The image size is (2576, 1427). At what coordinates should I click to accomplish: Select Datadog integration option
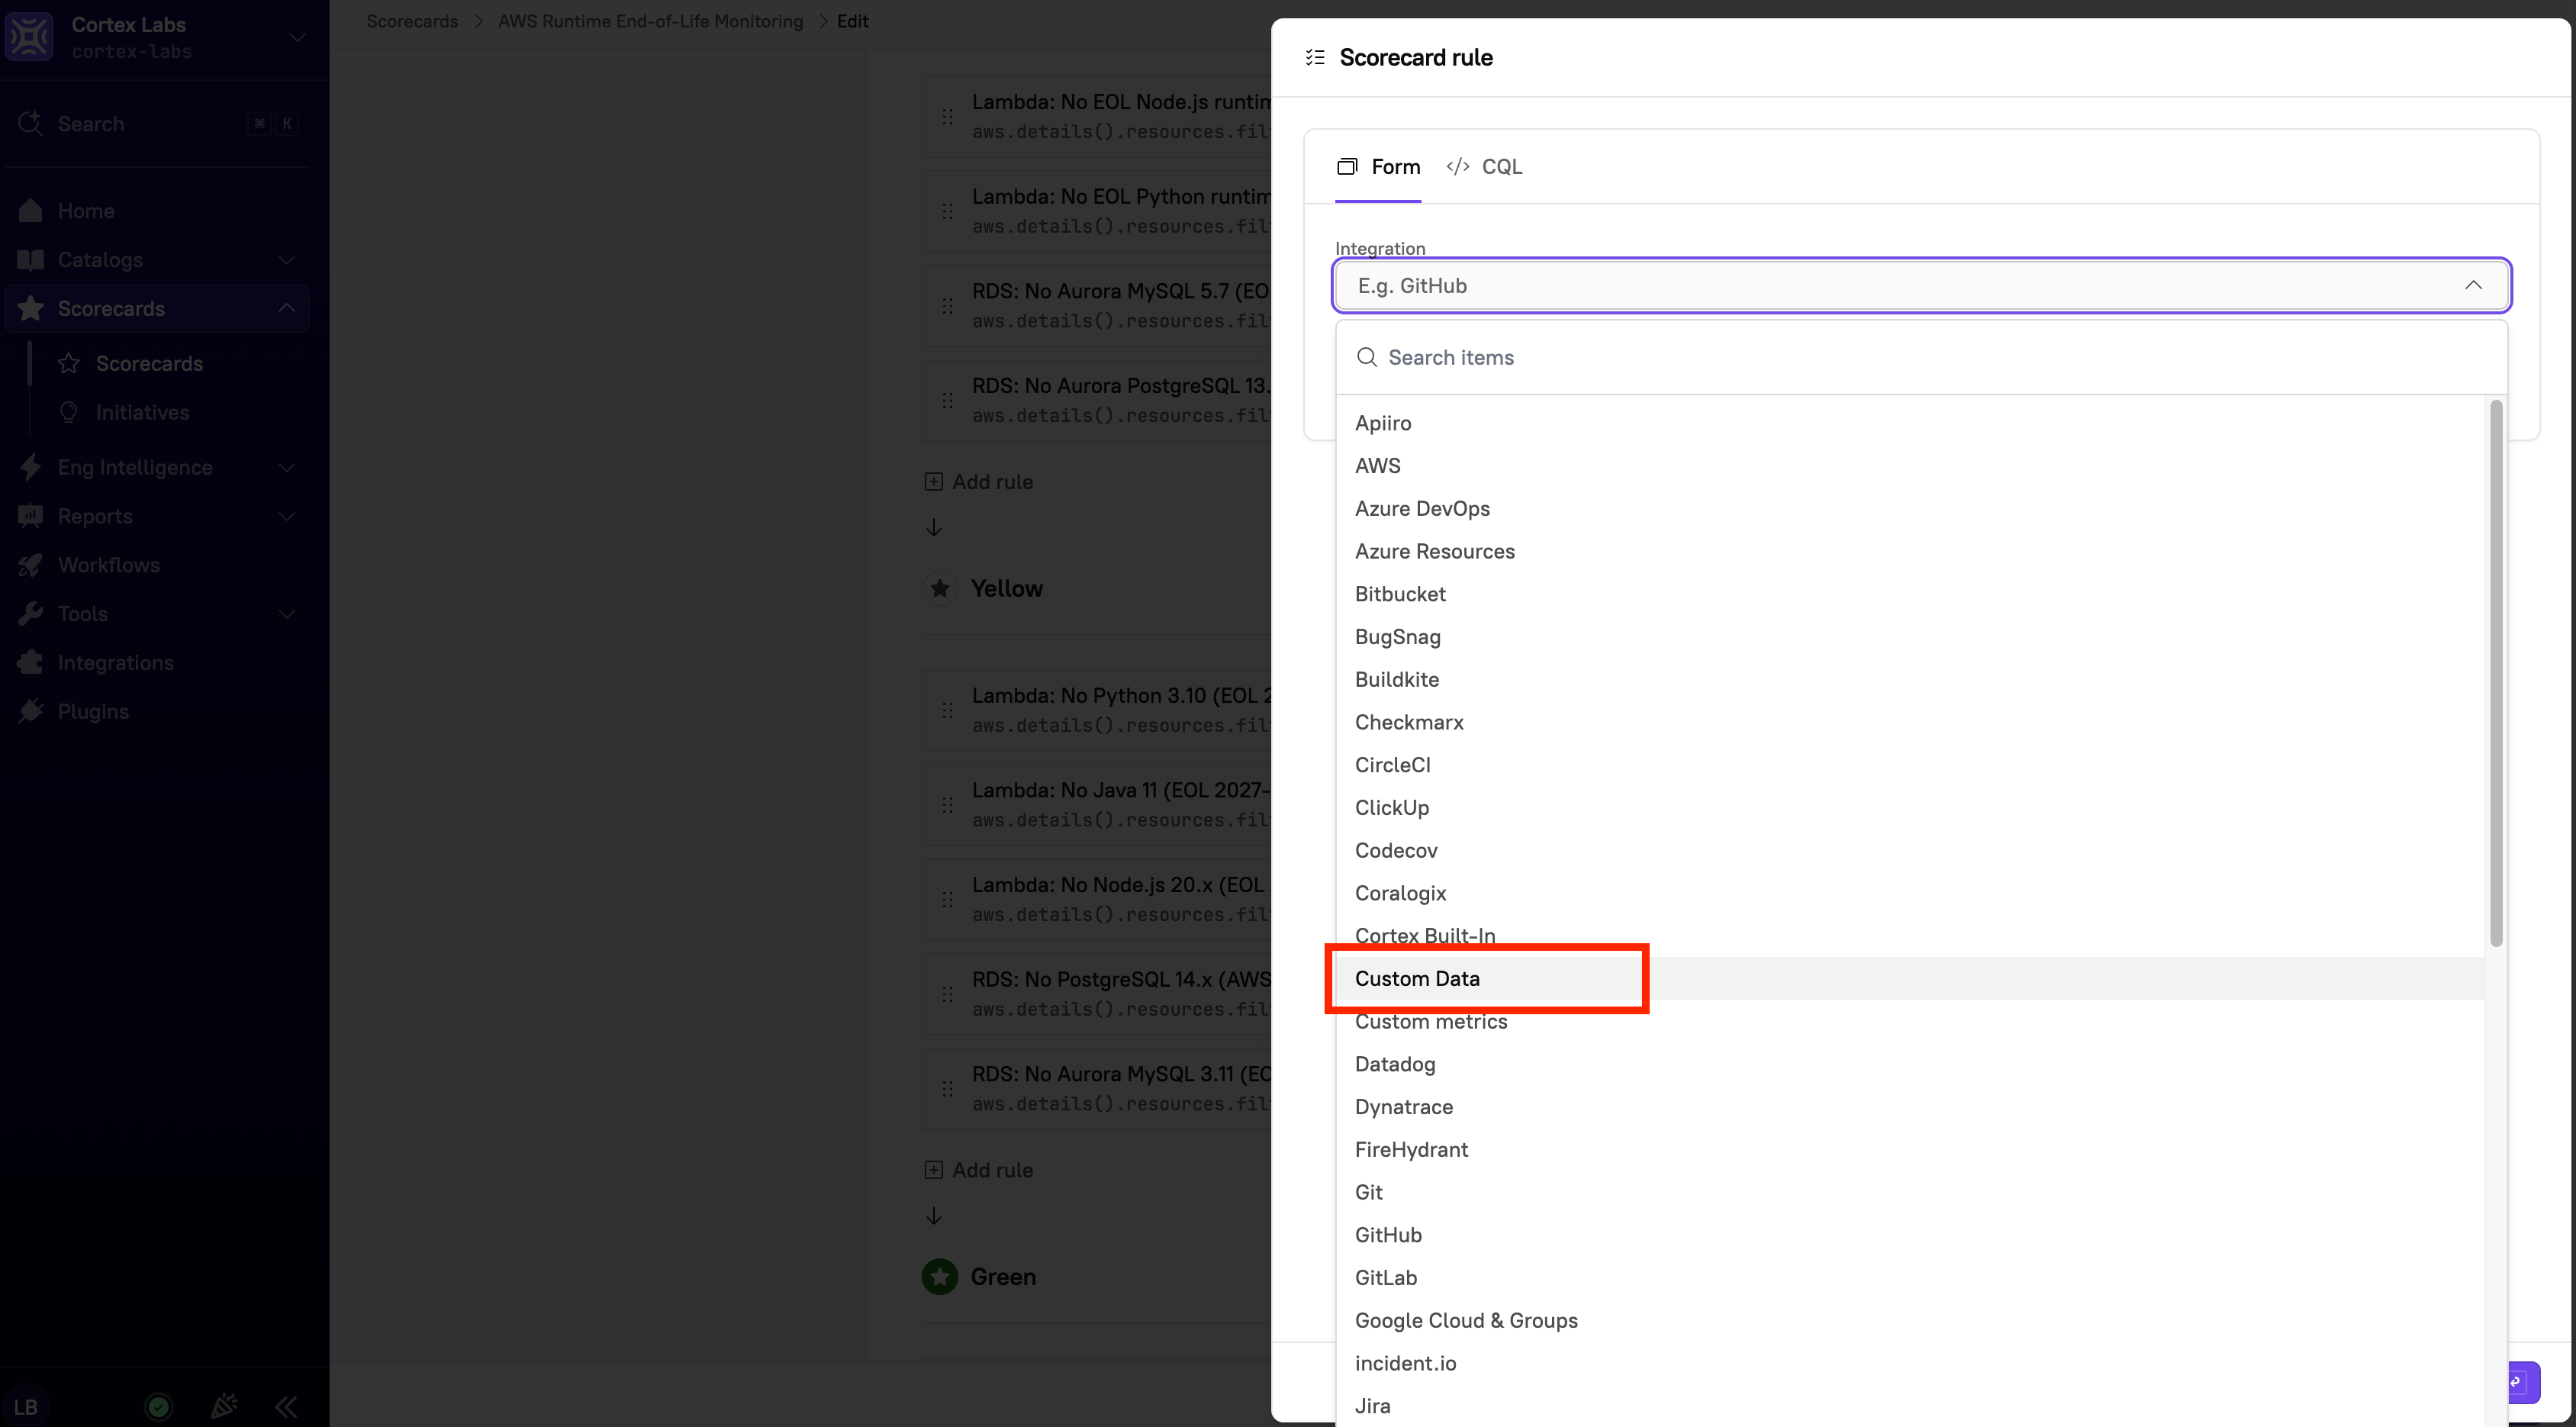tap(1910, 1063)
